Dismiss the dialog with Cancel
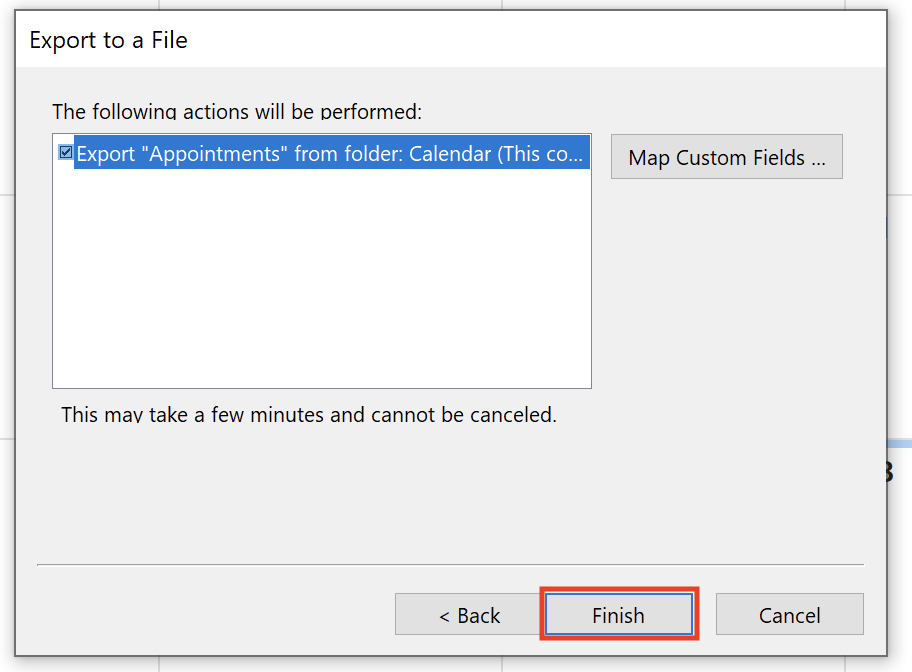912x672 pixels. 789,614
